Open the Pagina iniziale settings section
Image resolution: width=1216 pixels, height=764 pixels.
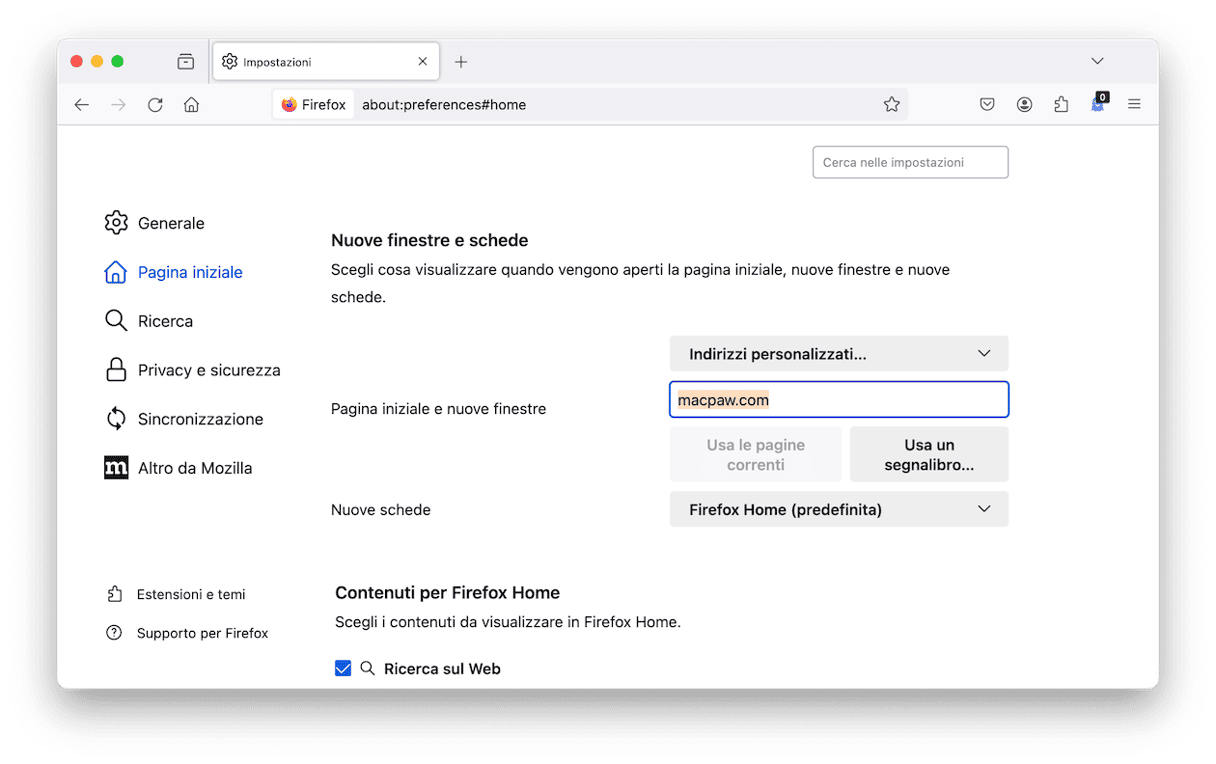tap(174, 272)
